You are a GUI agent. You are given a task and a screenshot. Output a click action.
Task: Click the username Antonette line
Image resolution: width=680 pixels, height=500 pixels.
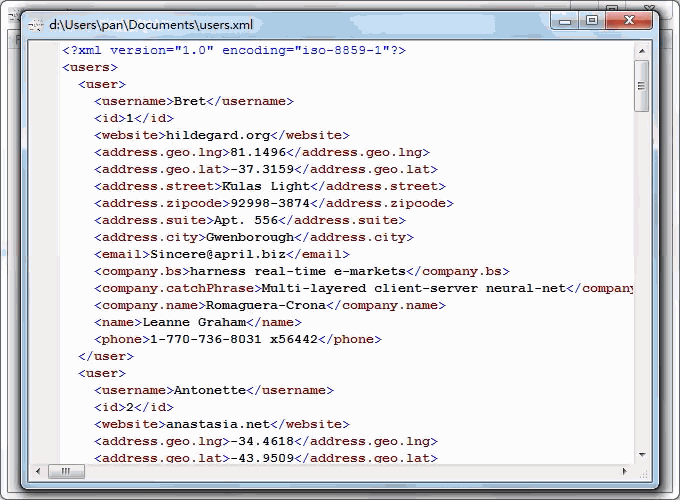tap(209, 390)
